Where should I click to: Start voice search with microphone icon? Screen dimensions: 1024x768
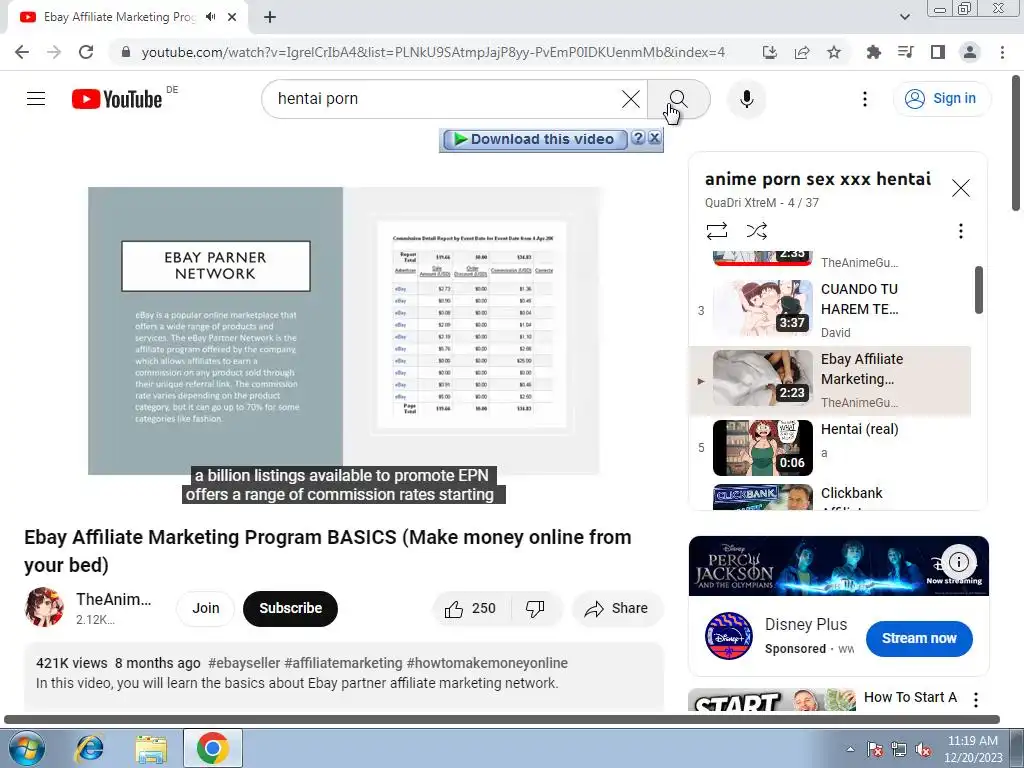pos(746,99)
